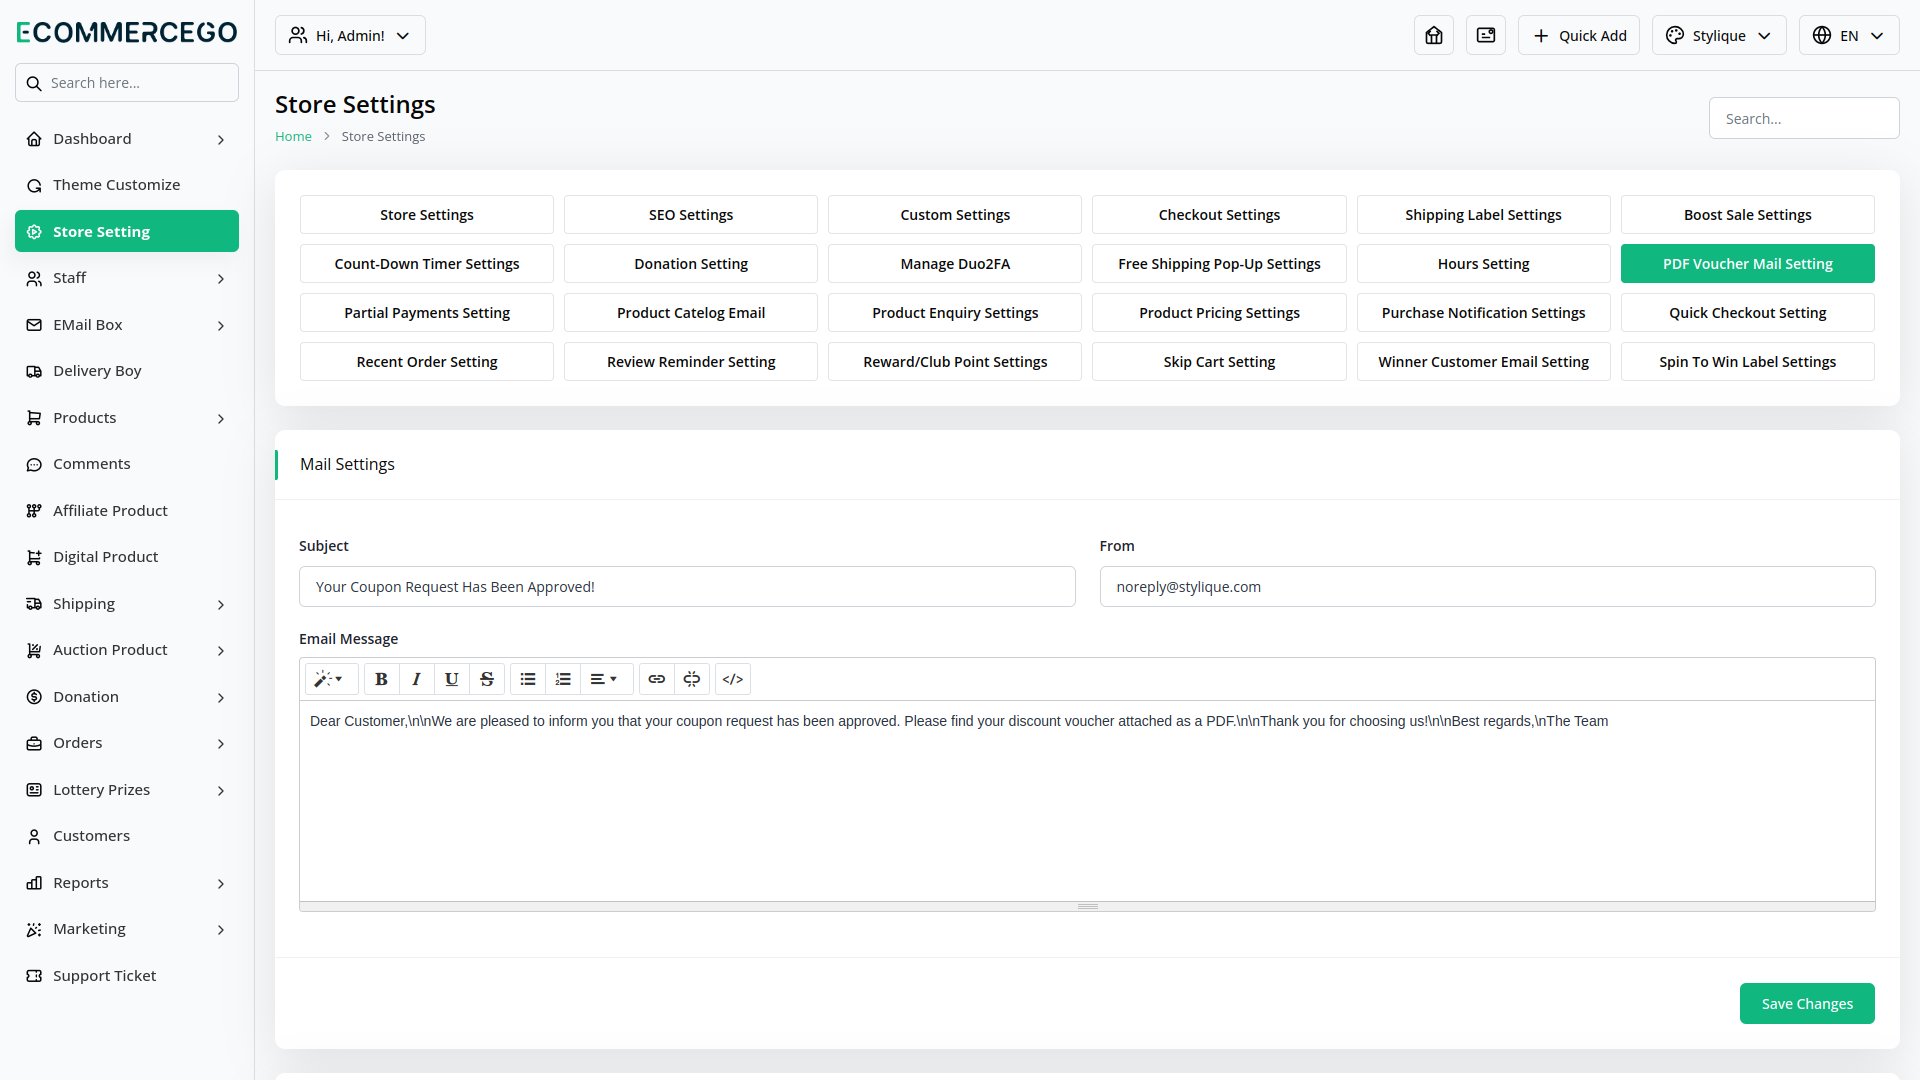Switch editor to code view
1920x1080 pixels.
click(x=733, y=679)
